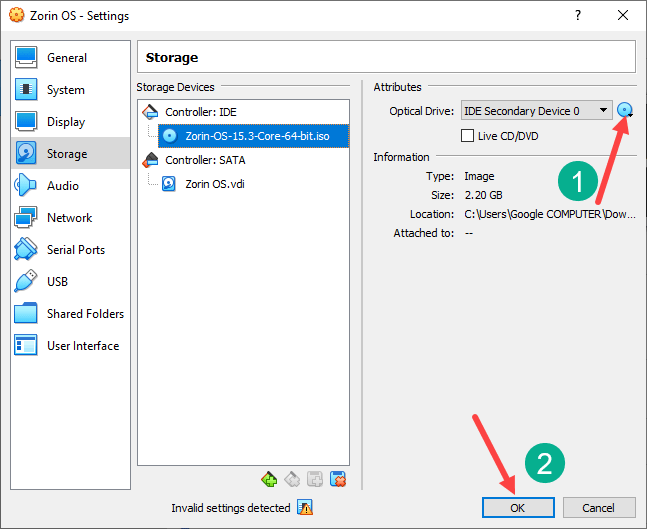Click the Audio speaker icon

[x=25, y=185]
